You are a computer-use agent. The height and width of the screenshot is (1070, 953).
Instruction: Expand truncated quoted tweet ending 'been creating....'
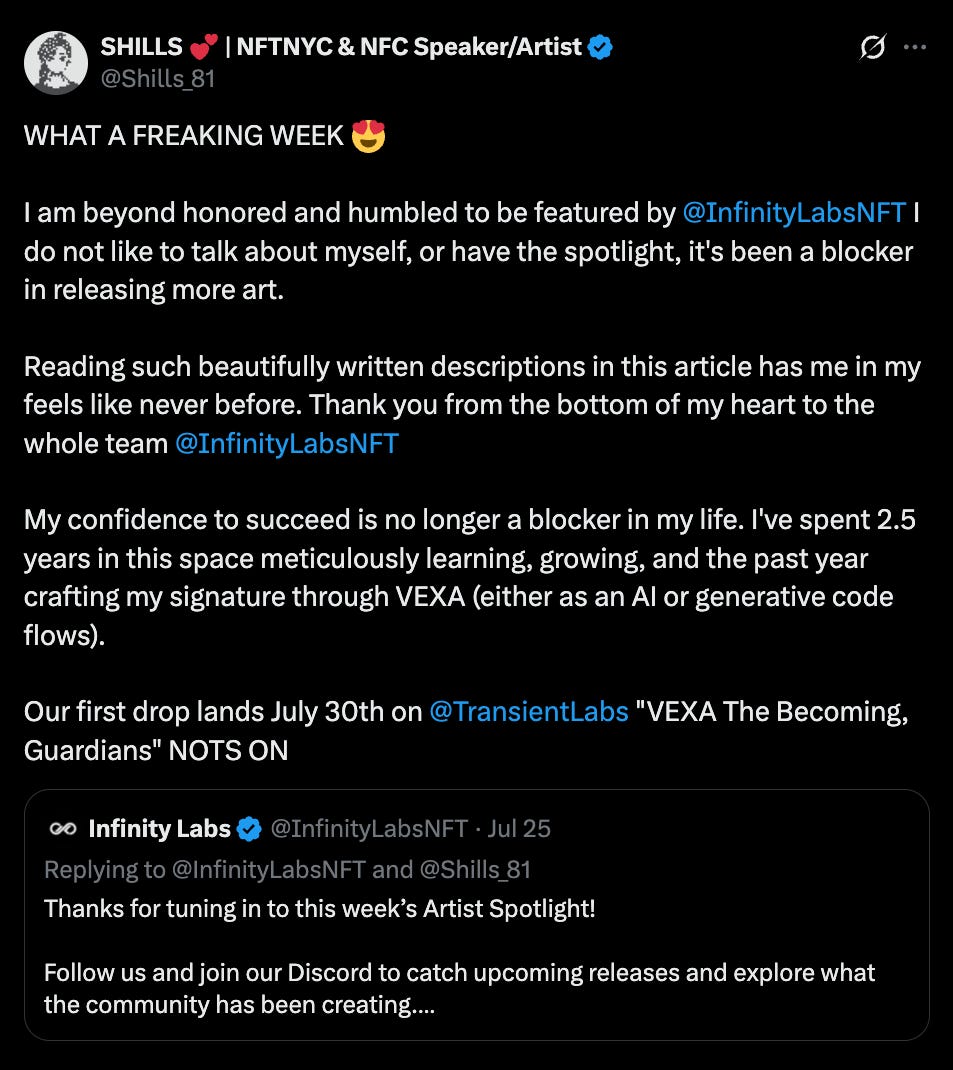point(459,989)
